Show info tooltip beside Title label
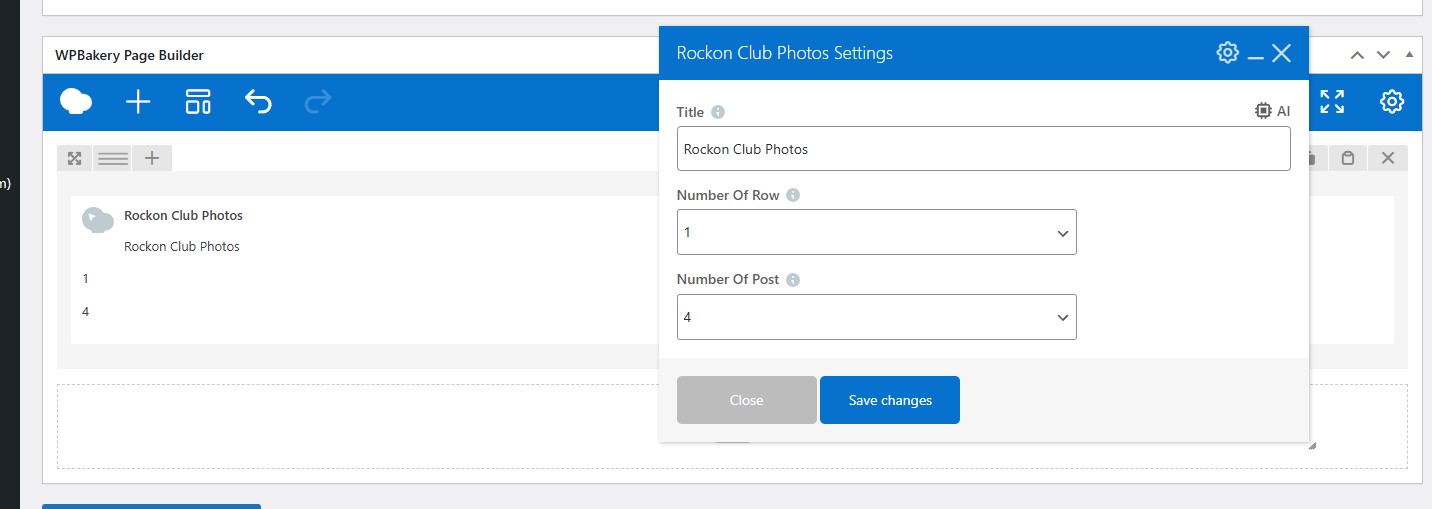 718,112
